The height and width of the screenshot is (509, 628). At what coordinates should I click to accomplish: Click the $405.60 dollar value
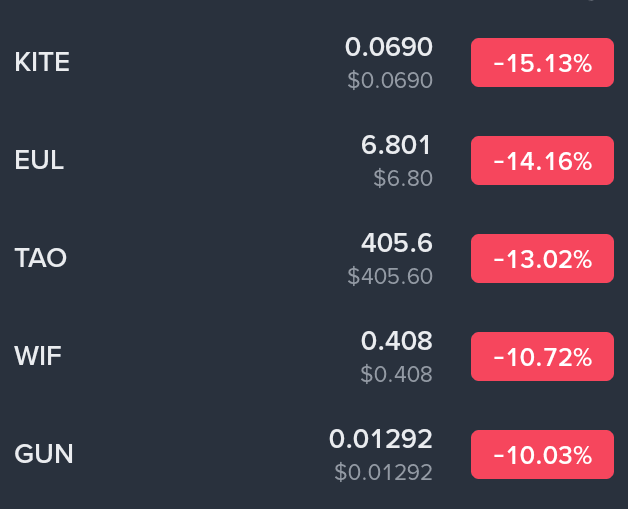click(x=390, y=276)
